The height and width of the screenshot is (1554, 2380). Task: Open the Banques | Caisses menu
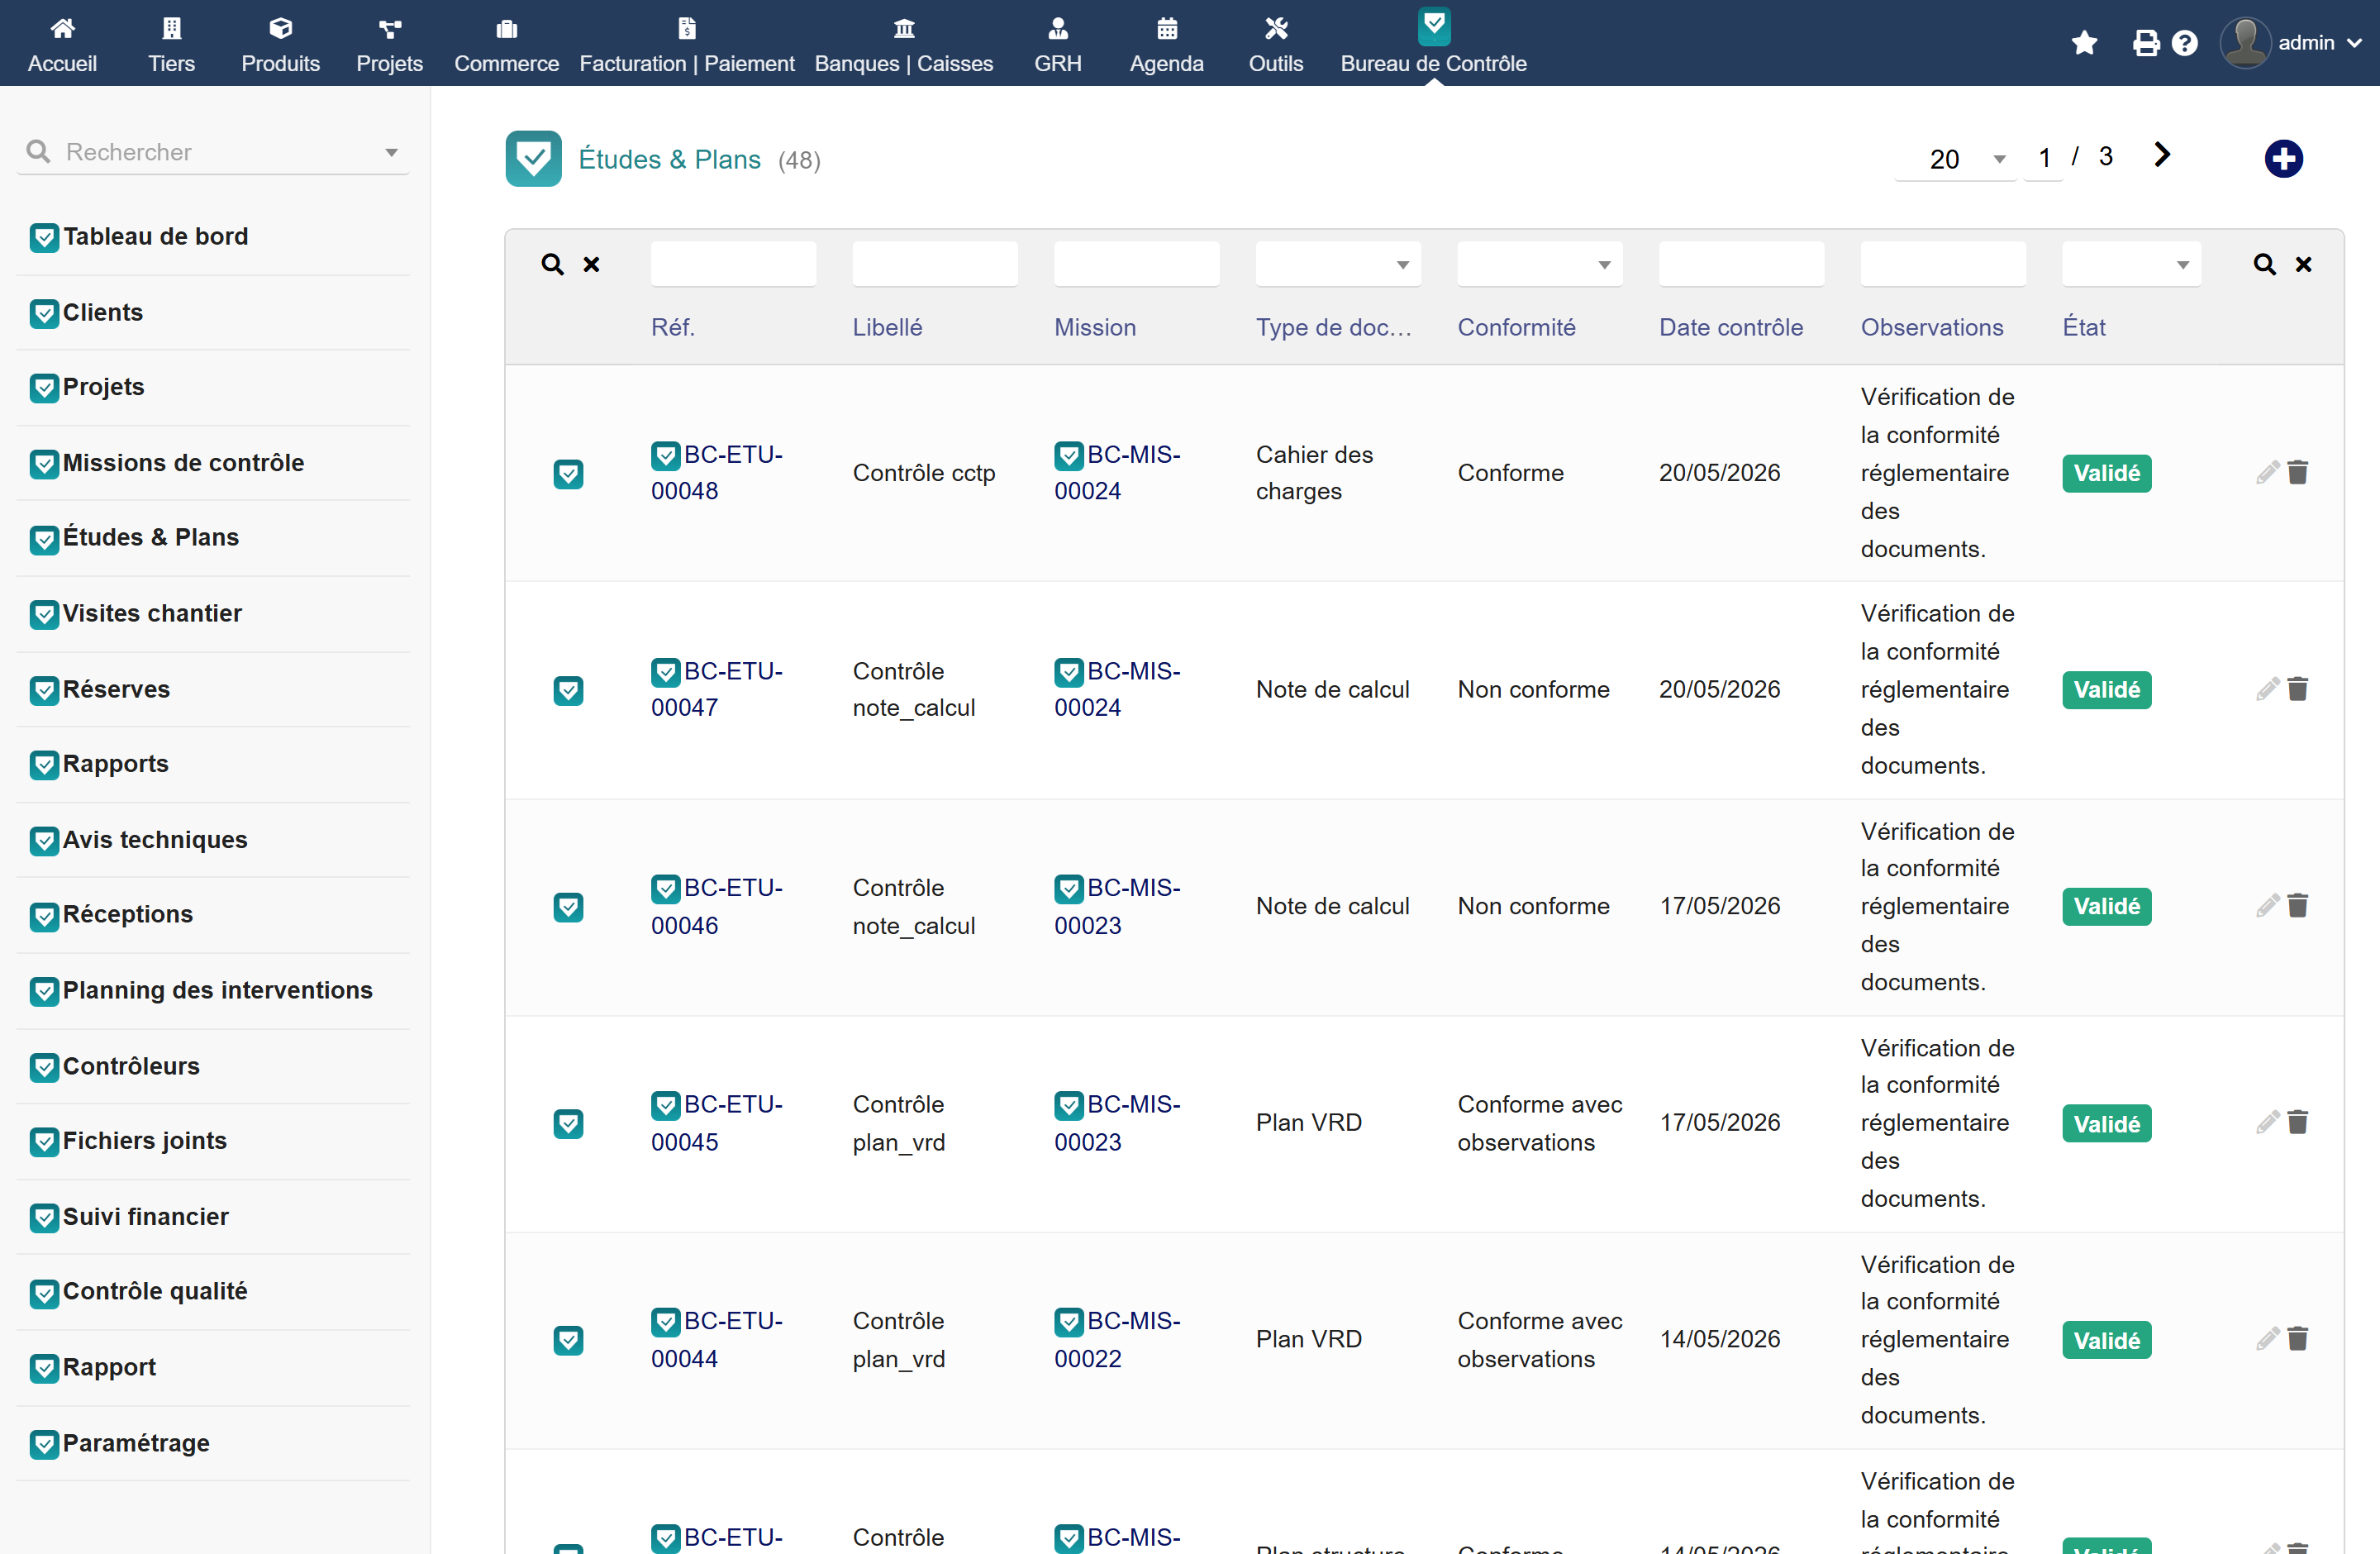tap(904, 45)
